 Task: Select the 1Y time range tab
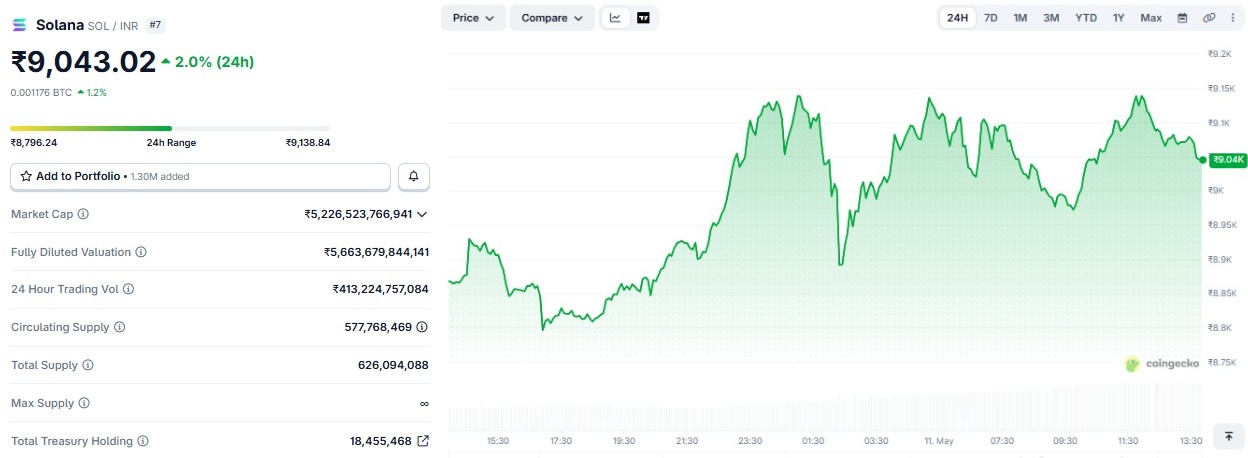[x=1118, y=18]
